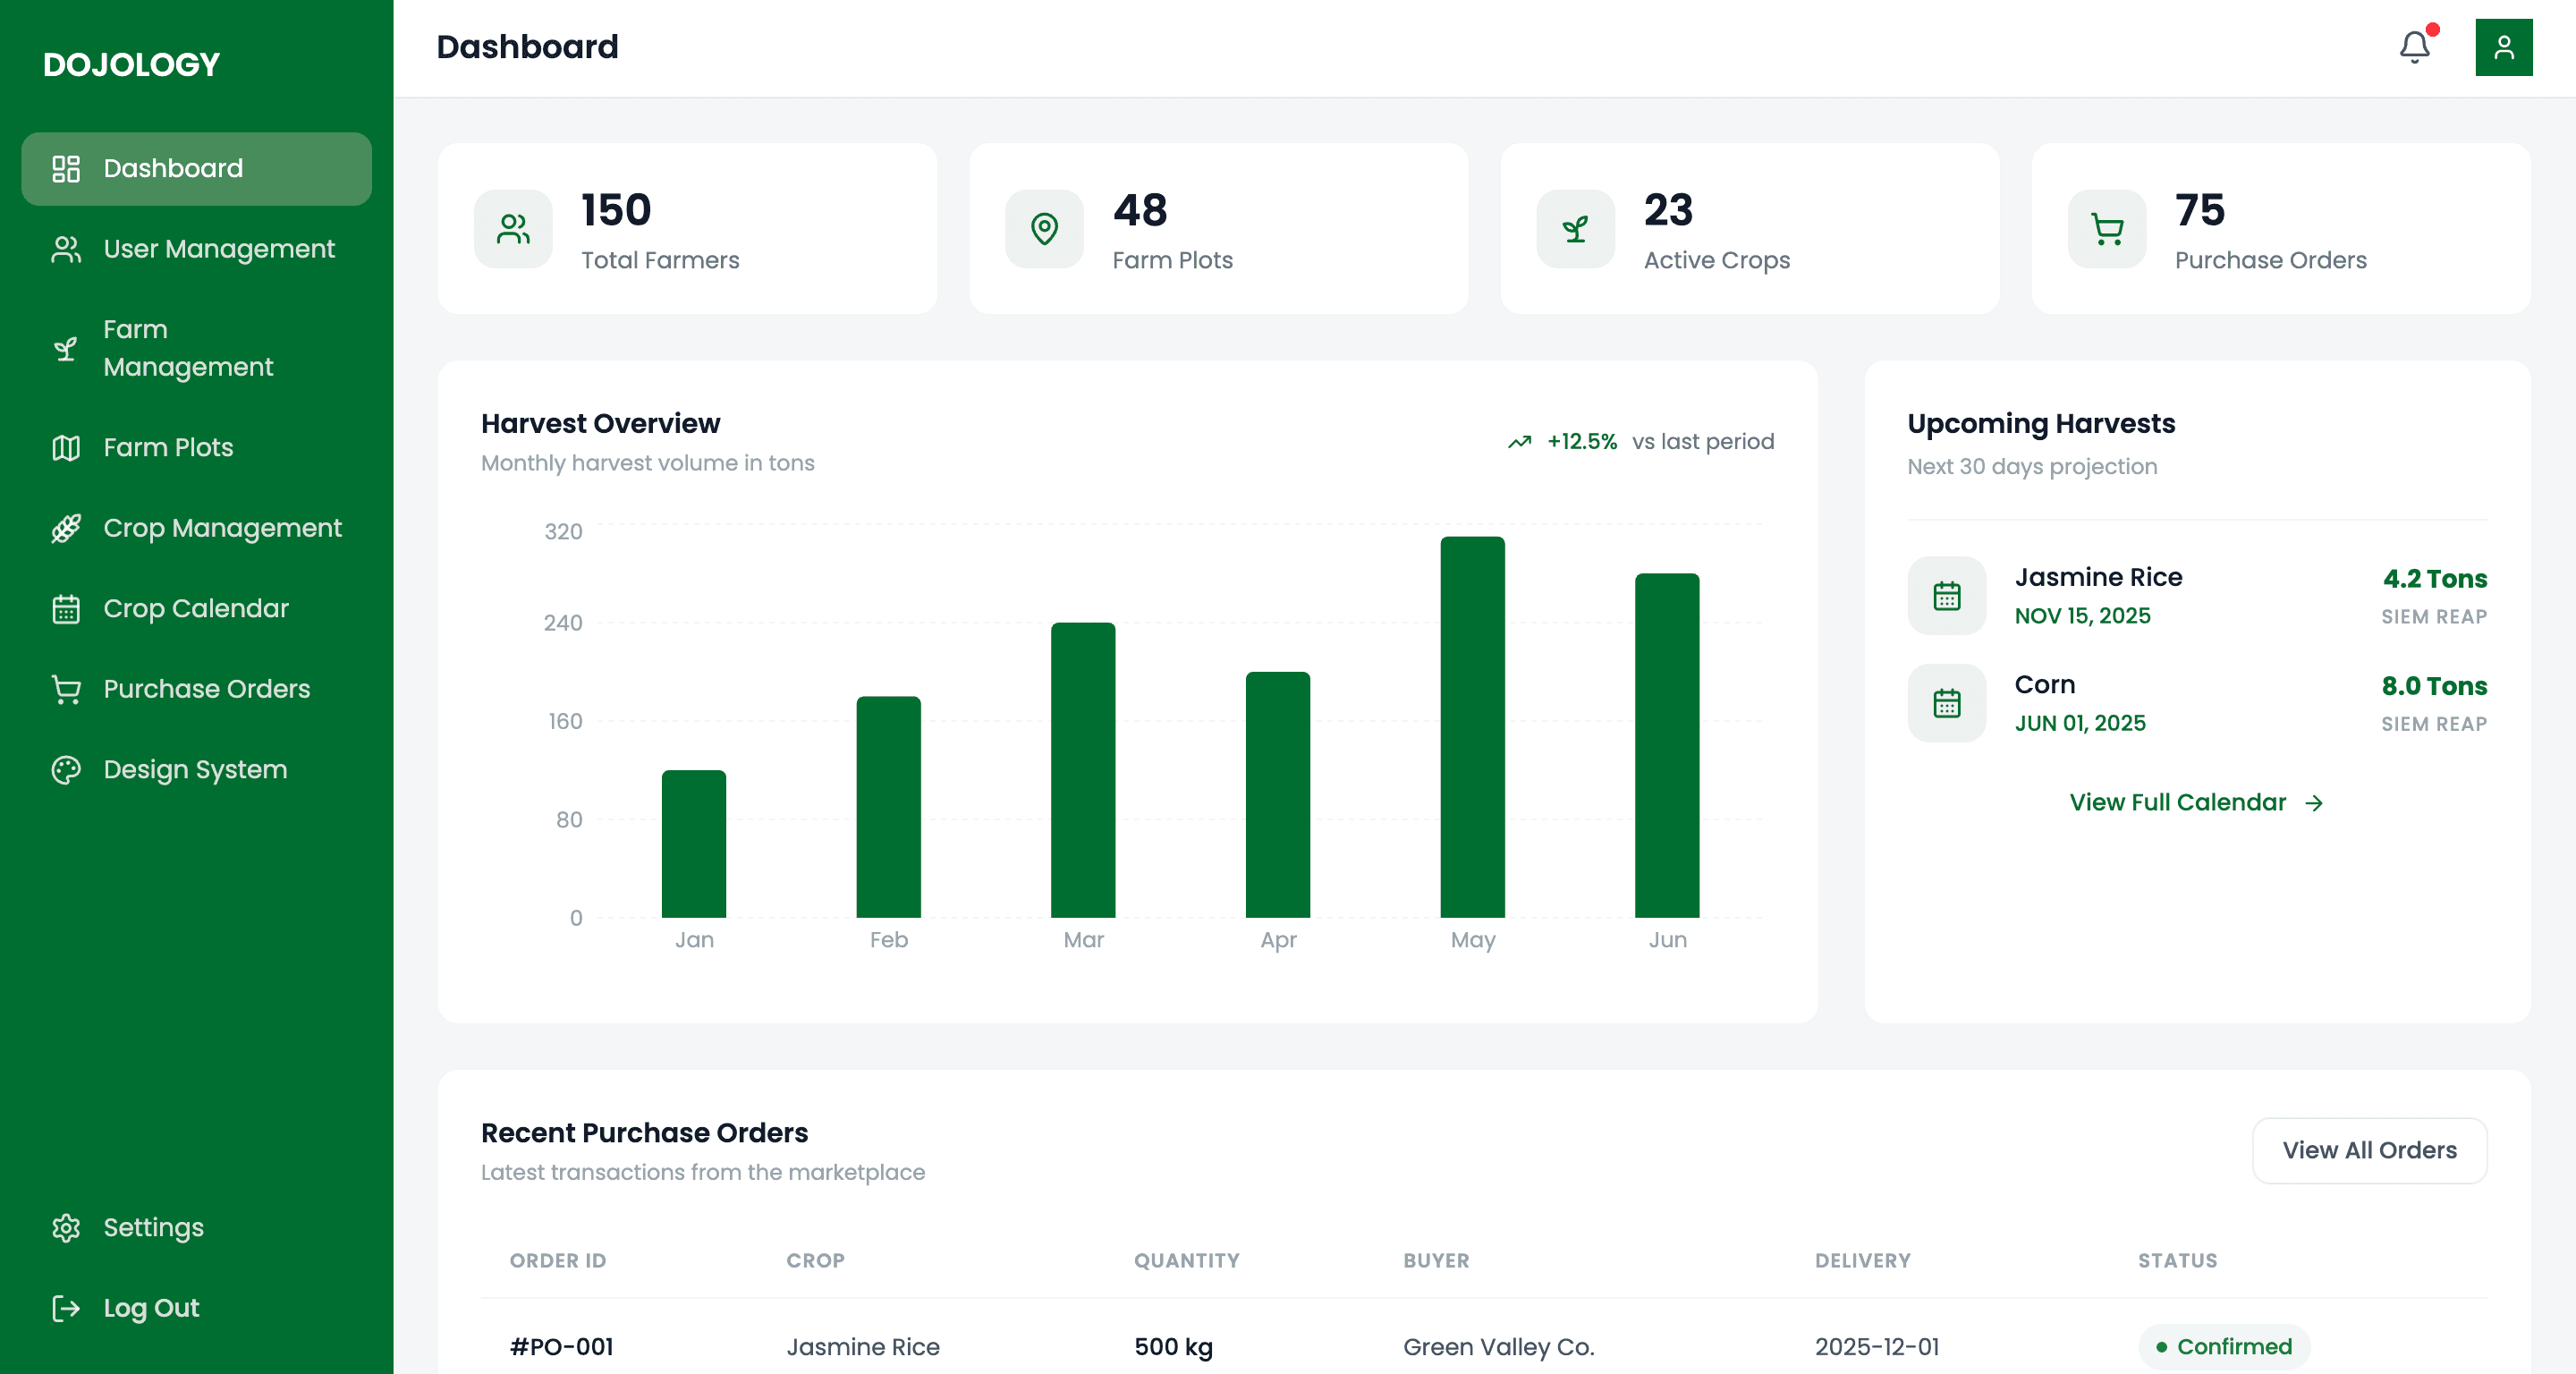Image resolution: width=2576 pixels, height=1374 pixels.
Task: Navigate to Farm Plots menu item
Action: point(196,447)
